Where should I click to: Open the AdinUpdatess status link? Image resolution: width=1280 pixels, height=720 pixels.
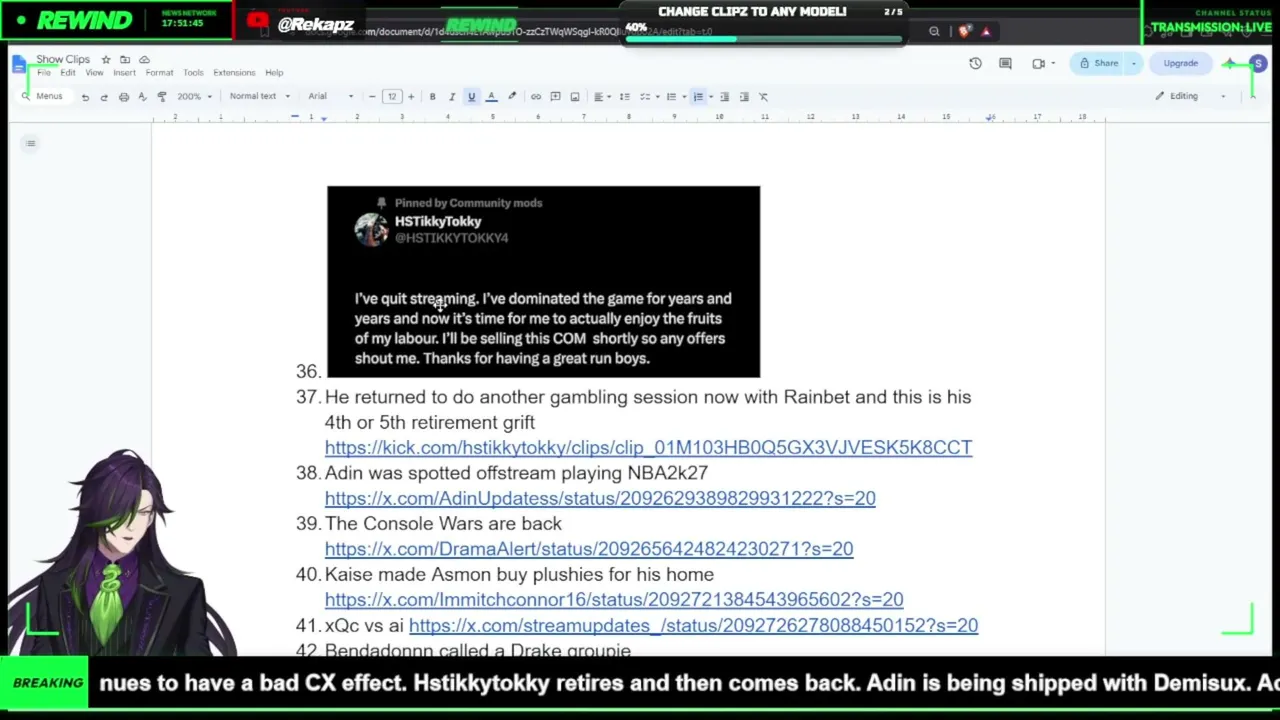pos(600,498)
